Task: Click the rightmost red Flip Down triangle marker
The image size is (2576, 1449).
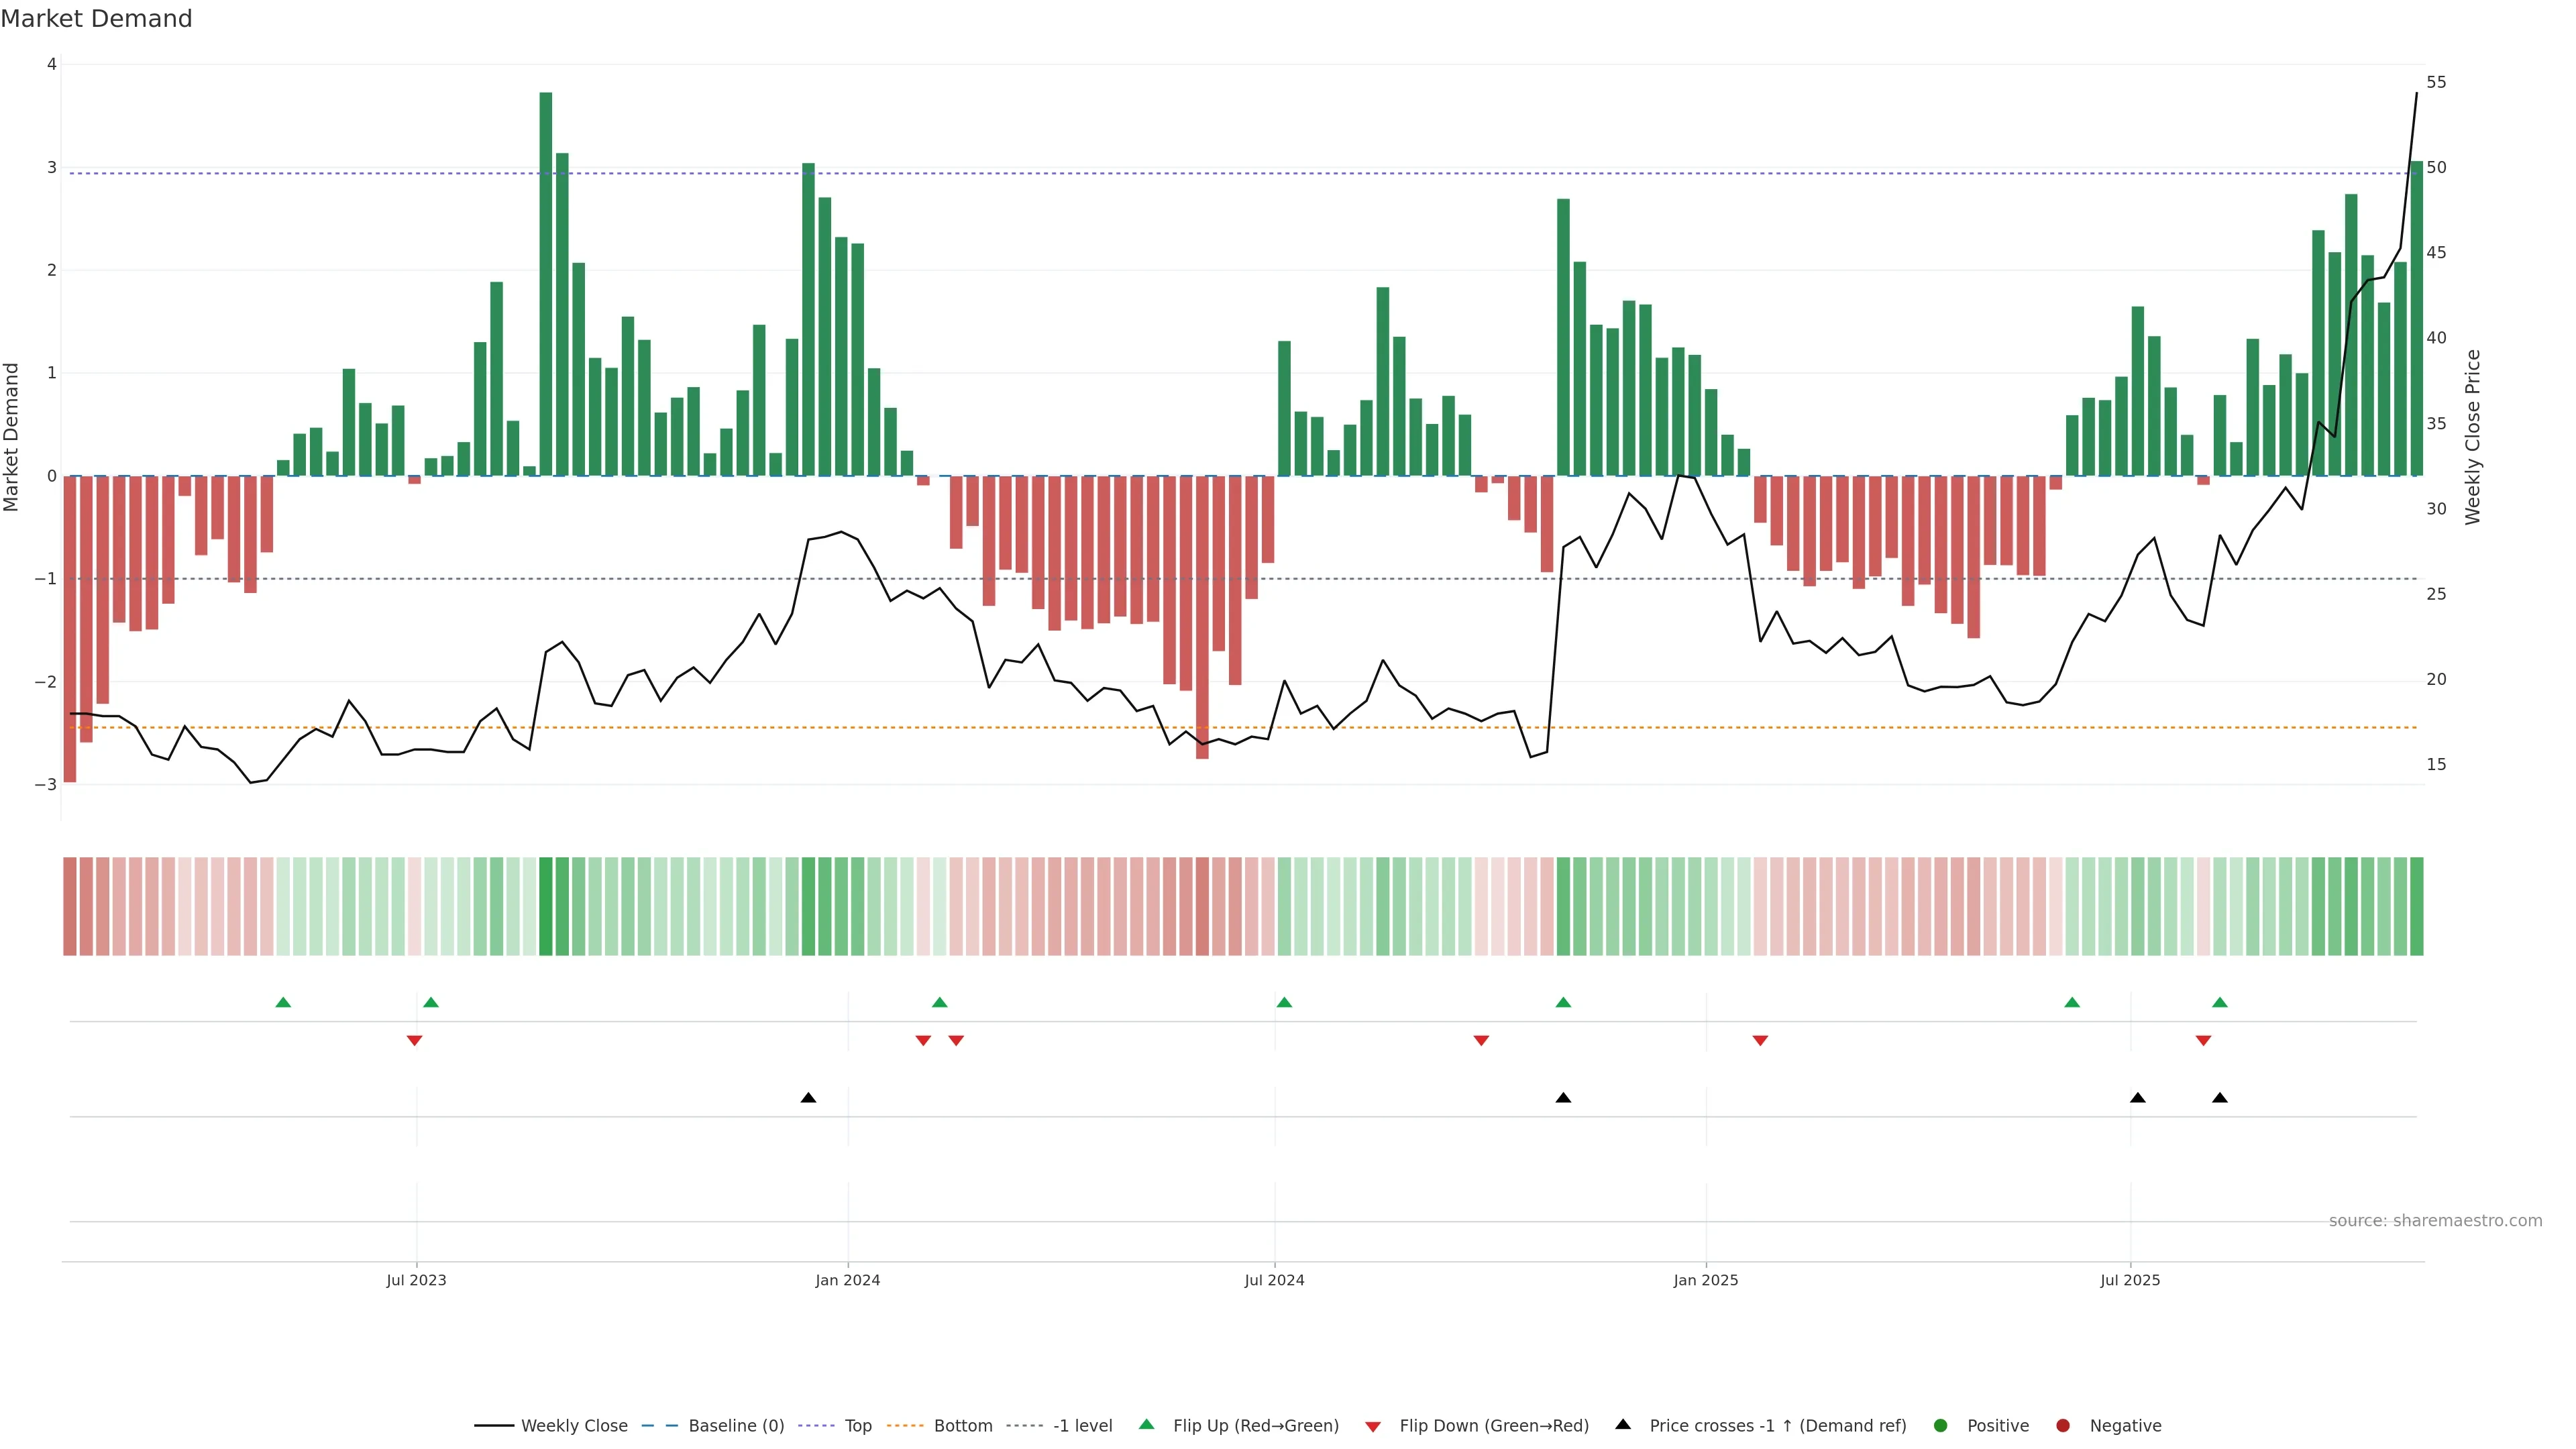Action: coord(2203,1041)
